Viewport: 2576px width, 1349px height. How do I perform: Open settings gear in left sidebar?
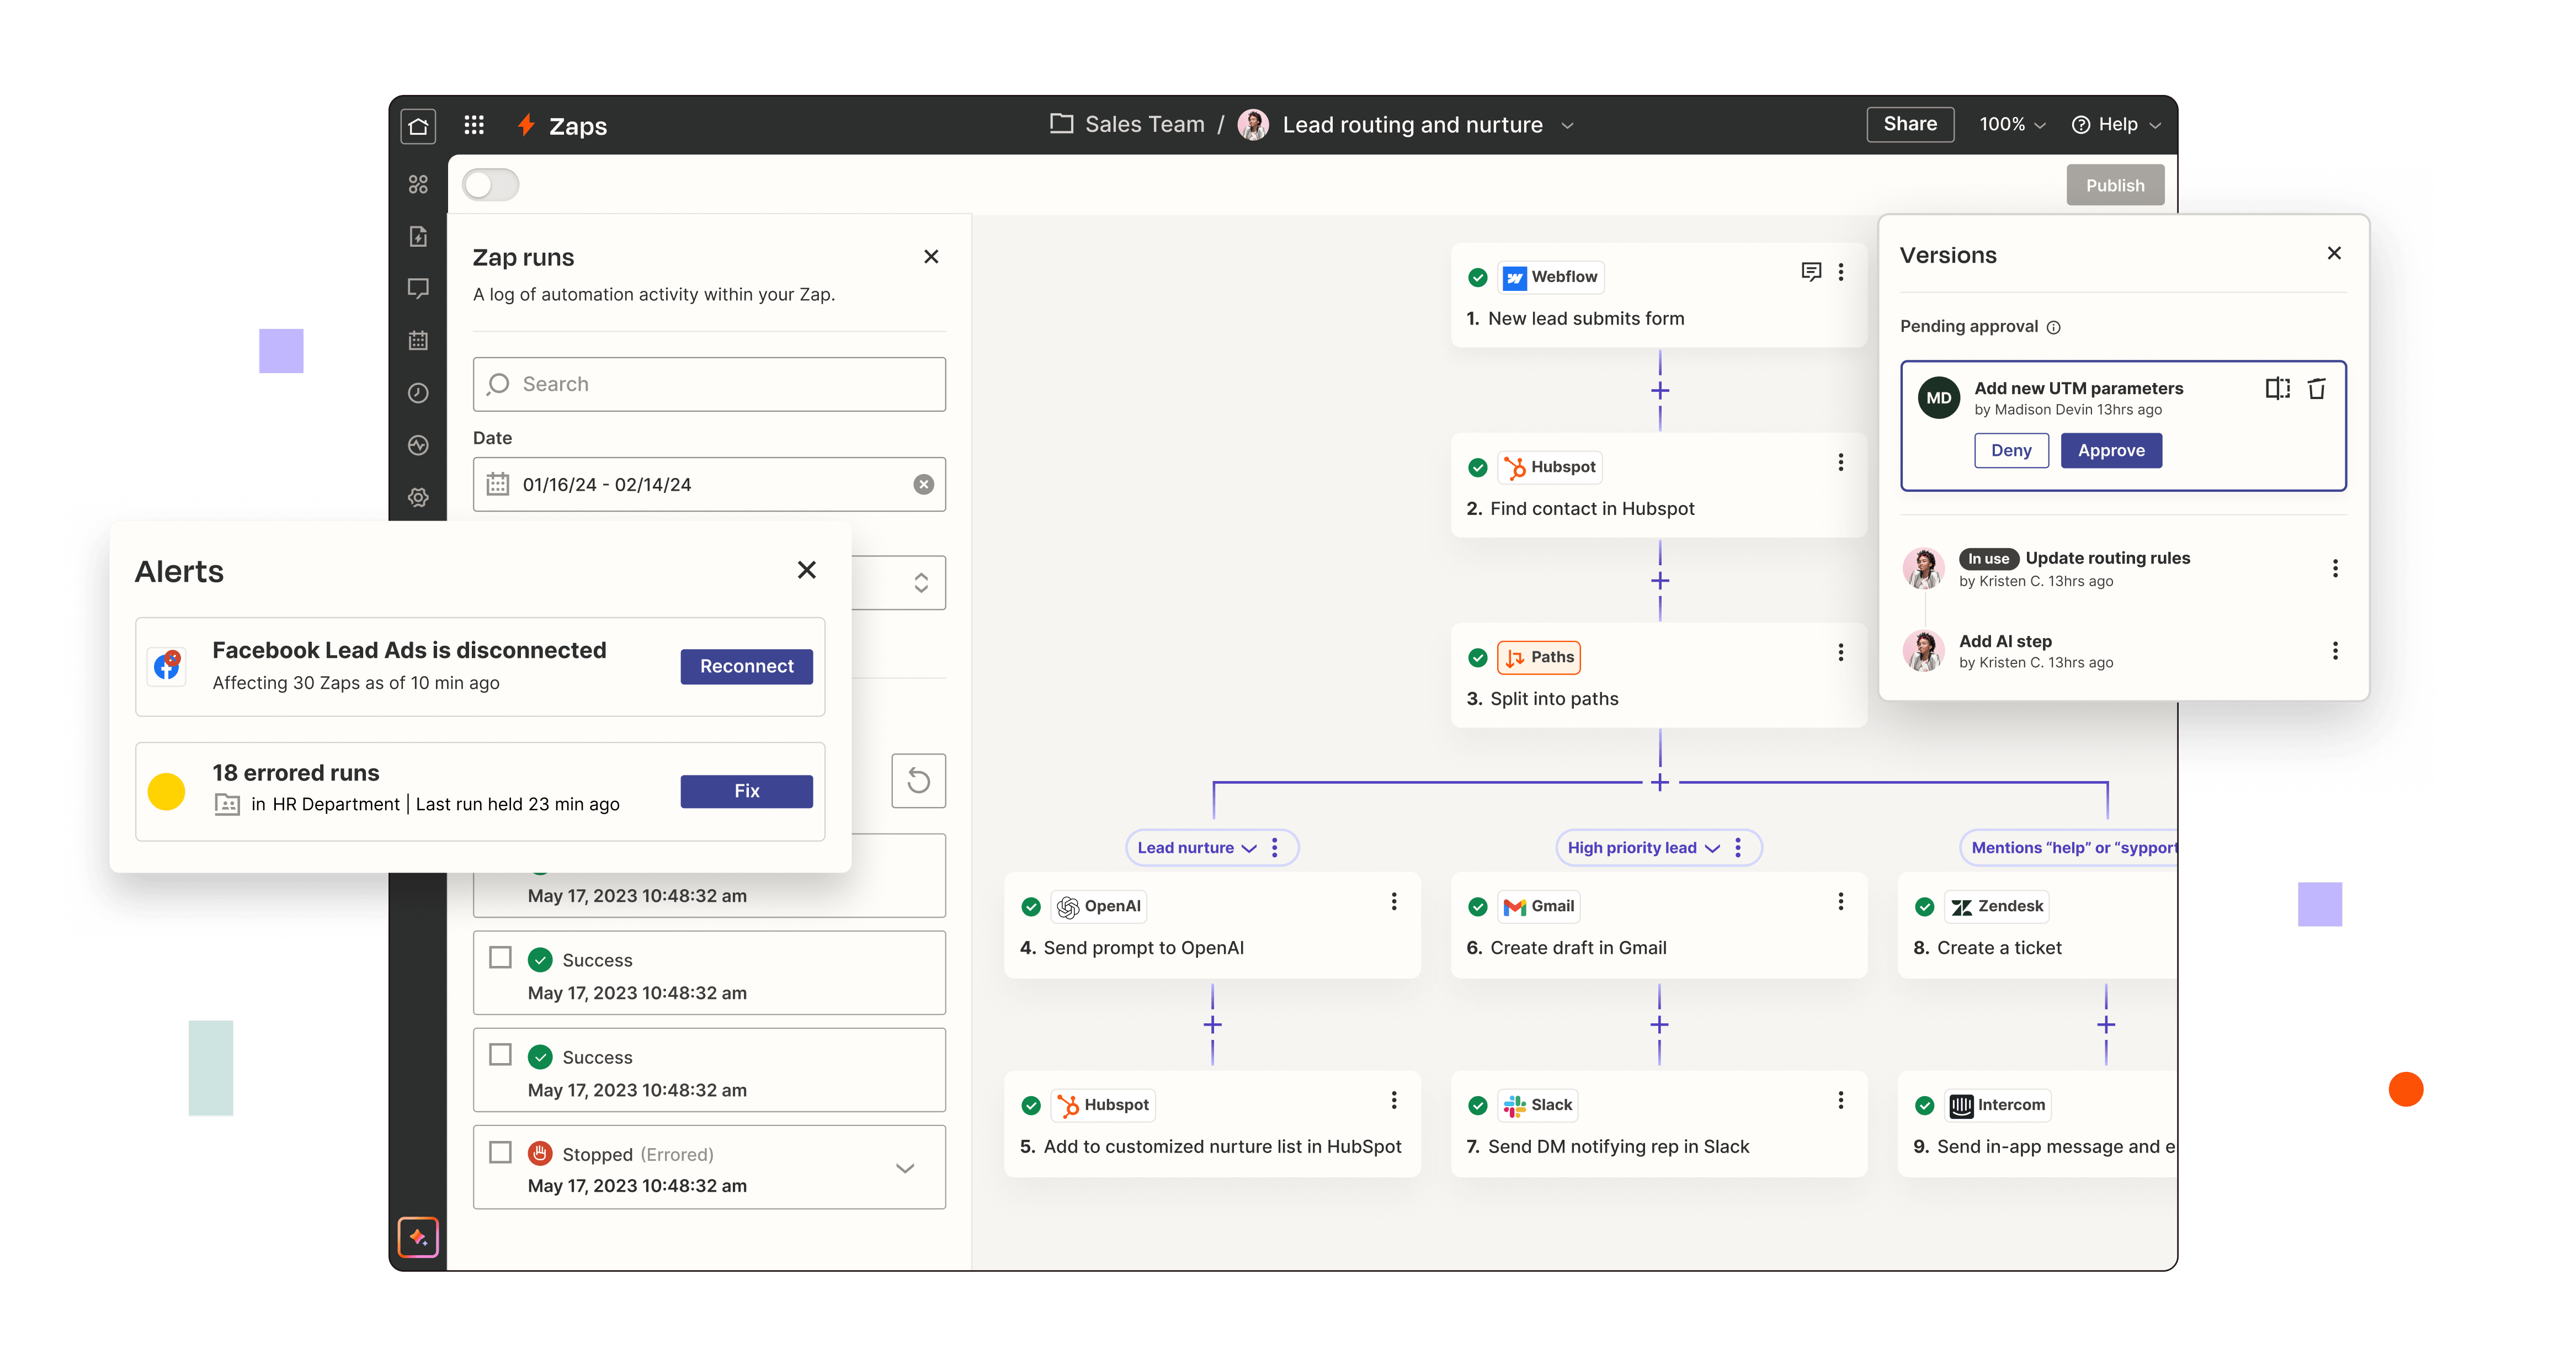(418, 497)
